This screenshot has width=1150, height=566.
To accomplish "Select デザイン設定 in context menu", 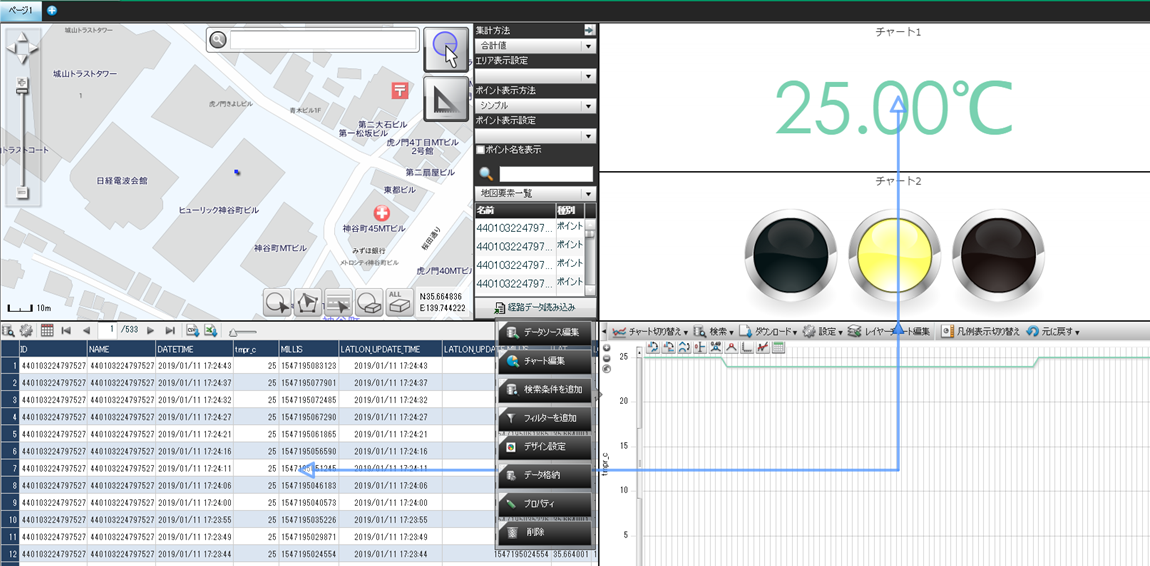I will click(544, 446).
